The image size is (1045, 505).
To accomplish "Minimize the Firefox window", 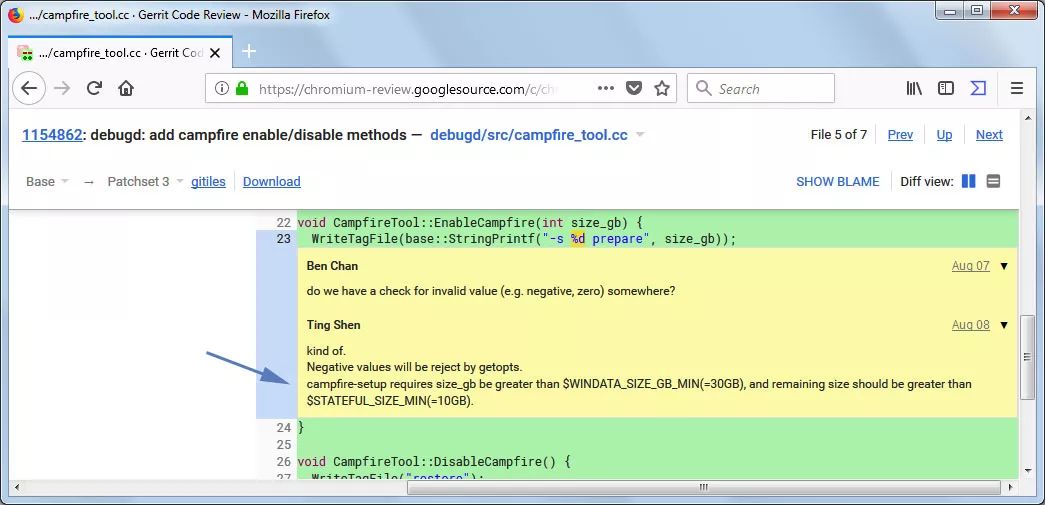I will point(950,11).
